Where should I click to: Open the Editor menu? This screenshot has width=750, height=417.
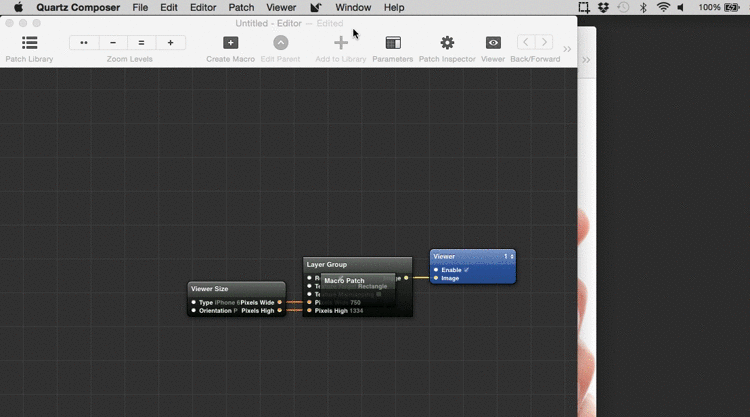pyautogui.click(x=203, y=7)
